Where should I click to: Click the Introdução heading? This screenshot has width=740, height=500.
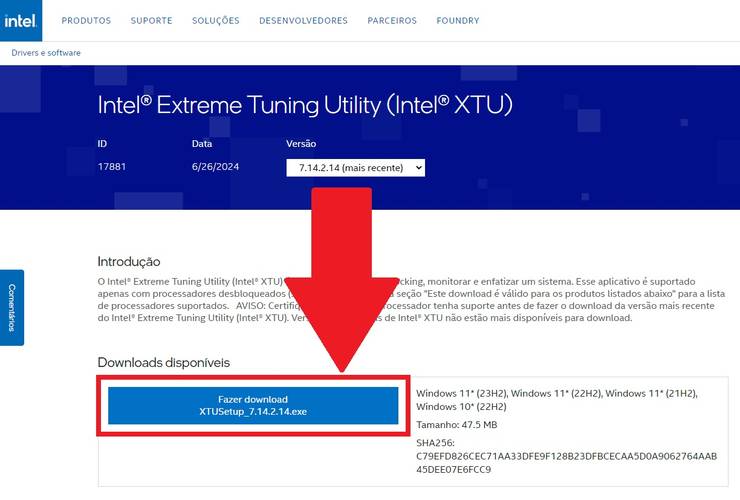tap(129, 262)
